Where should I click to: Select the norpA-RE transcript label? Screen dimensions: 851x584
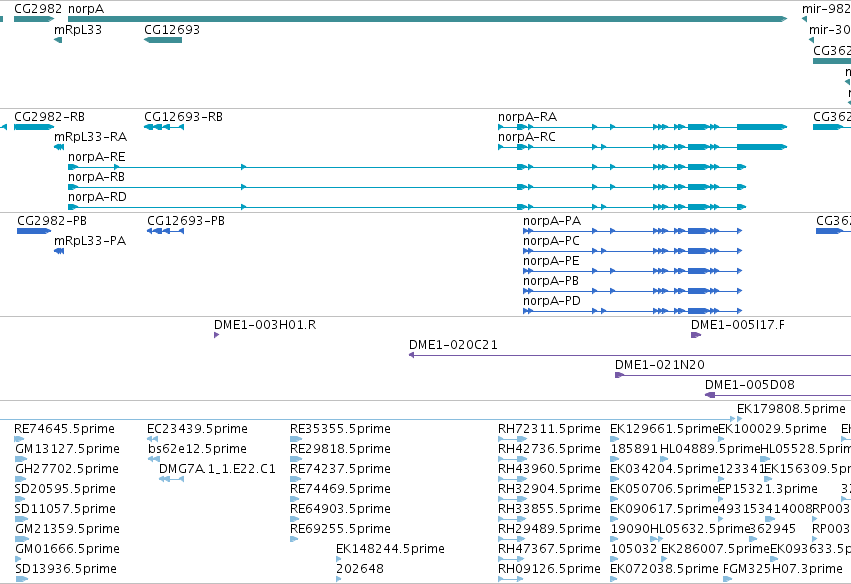(x=97, y=157)
